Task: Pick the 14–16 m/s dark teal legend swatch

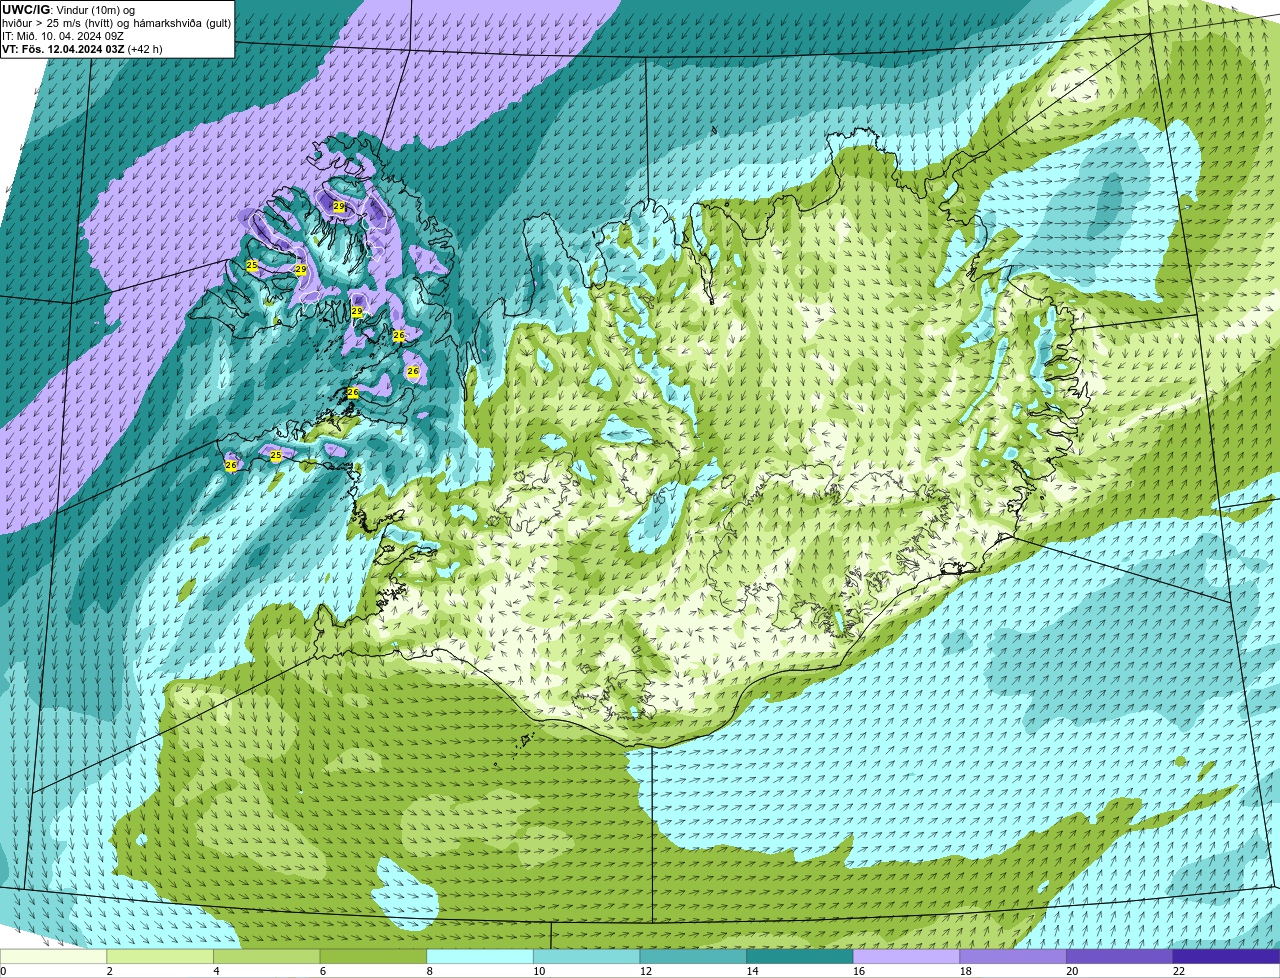Action: 800,956
